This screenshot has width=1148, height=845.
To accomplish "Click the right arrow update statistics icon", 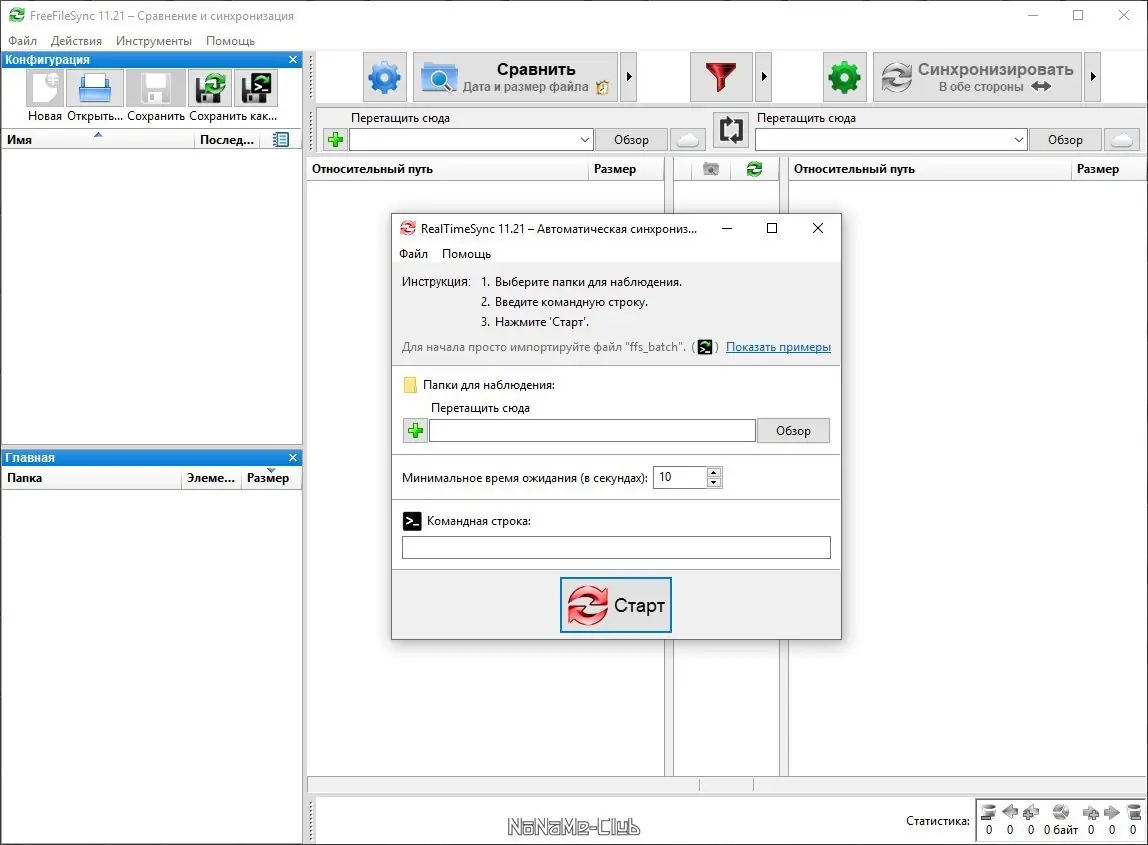I will [1111, 812].
